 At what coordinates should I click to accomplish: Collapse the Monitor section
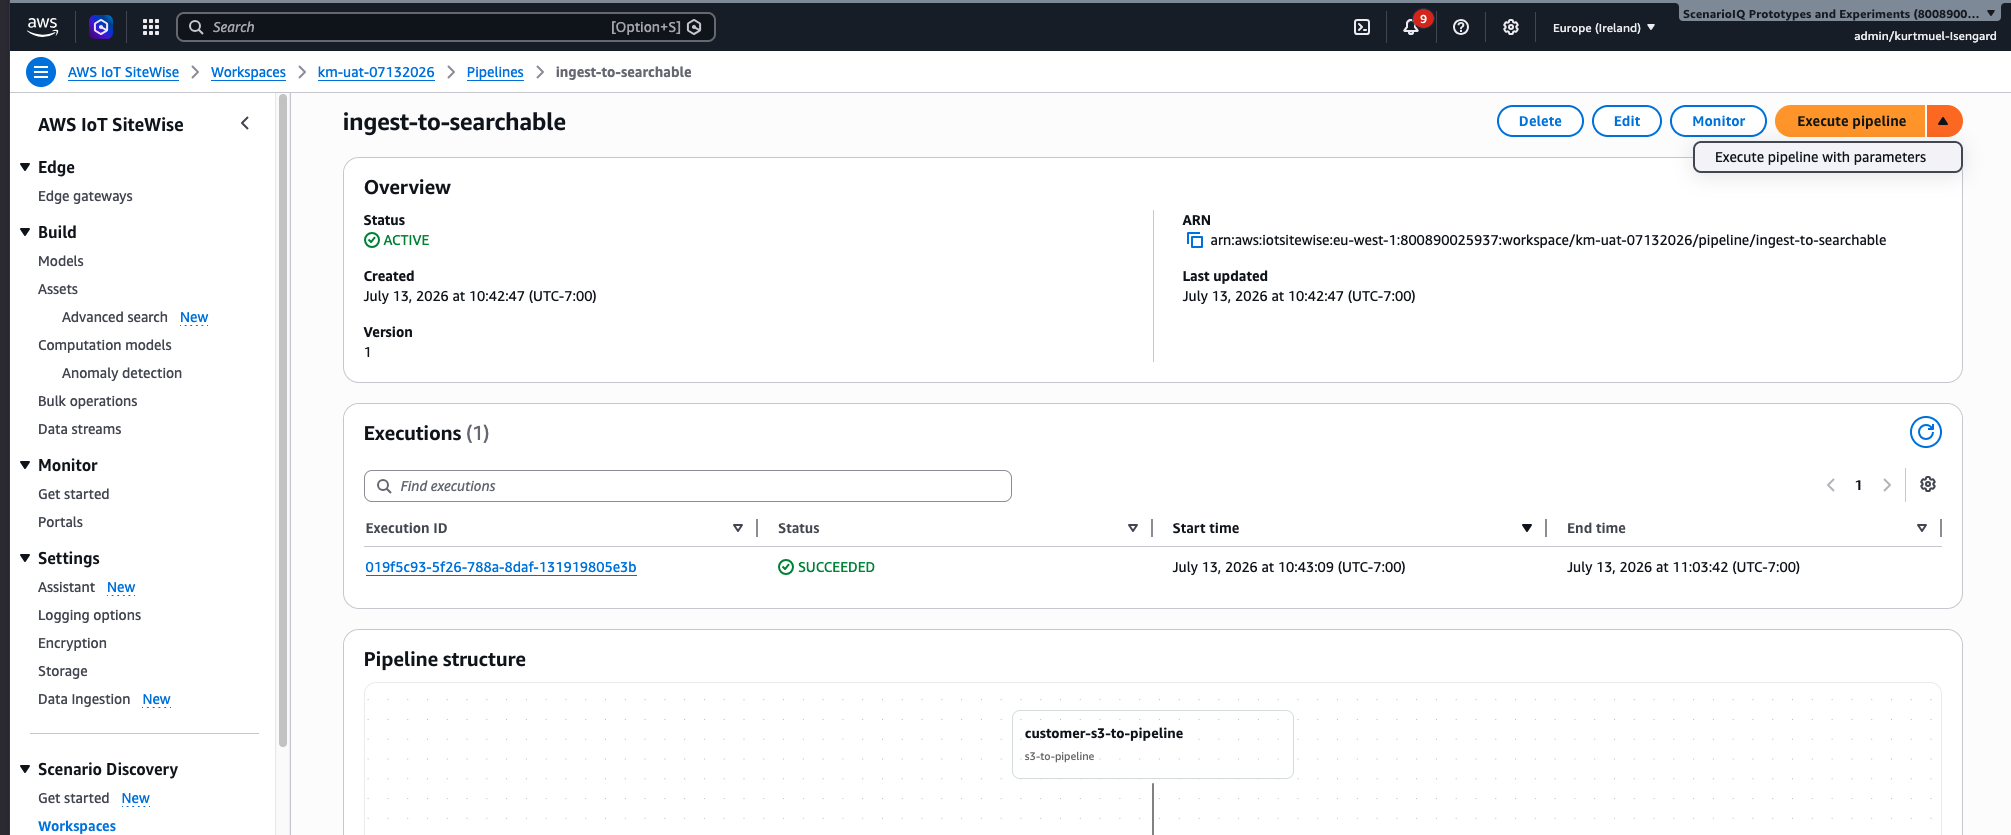(25, 465)
